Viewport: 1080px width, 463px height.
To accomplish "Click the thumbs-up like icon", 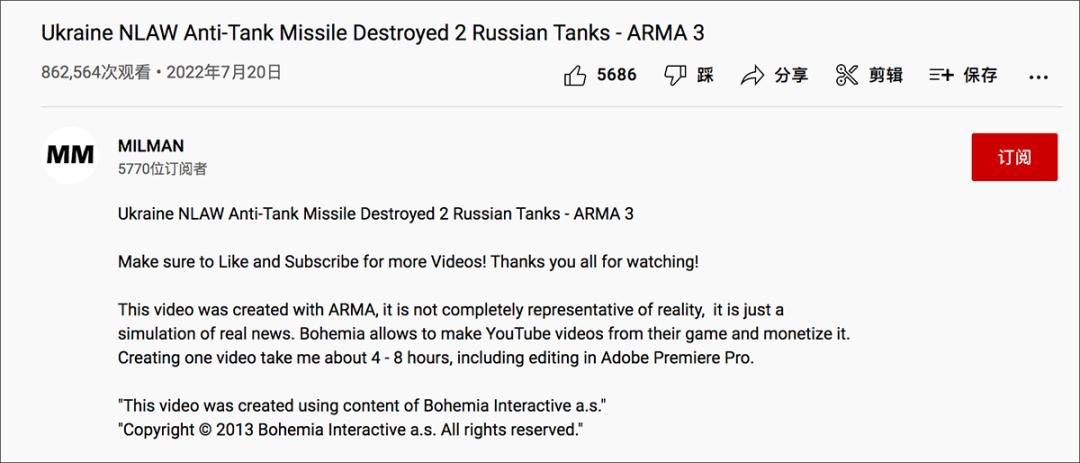I will click(575, 75).
